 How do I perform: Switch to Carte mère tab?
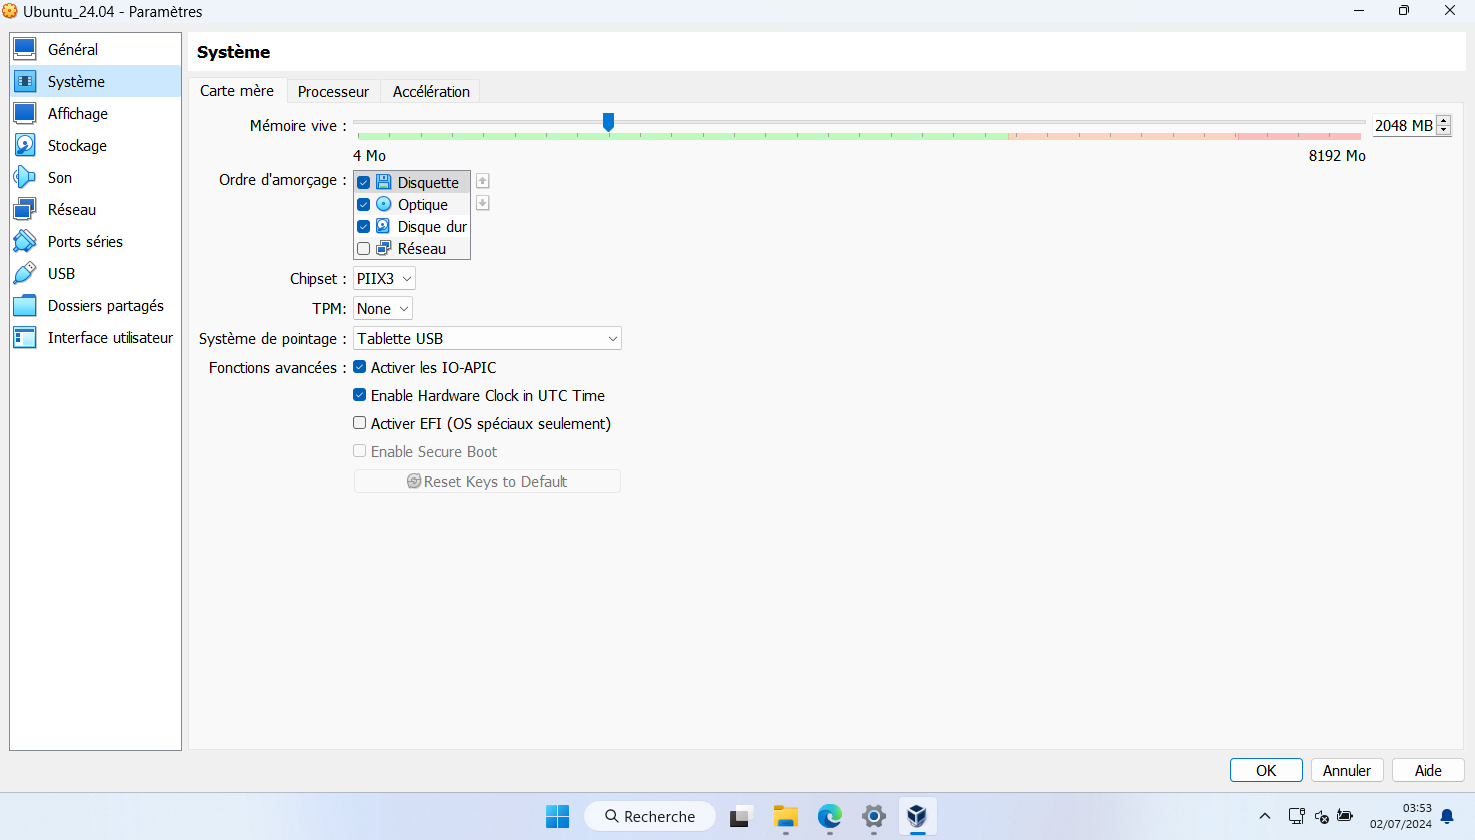click(x=237, y=90)
